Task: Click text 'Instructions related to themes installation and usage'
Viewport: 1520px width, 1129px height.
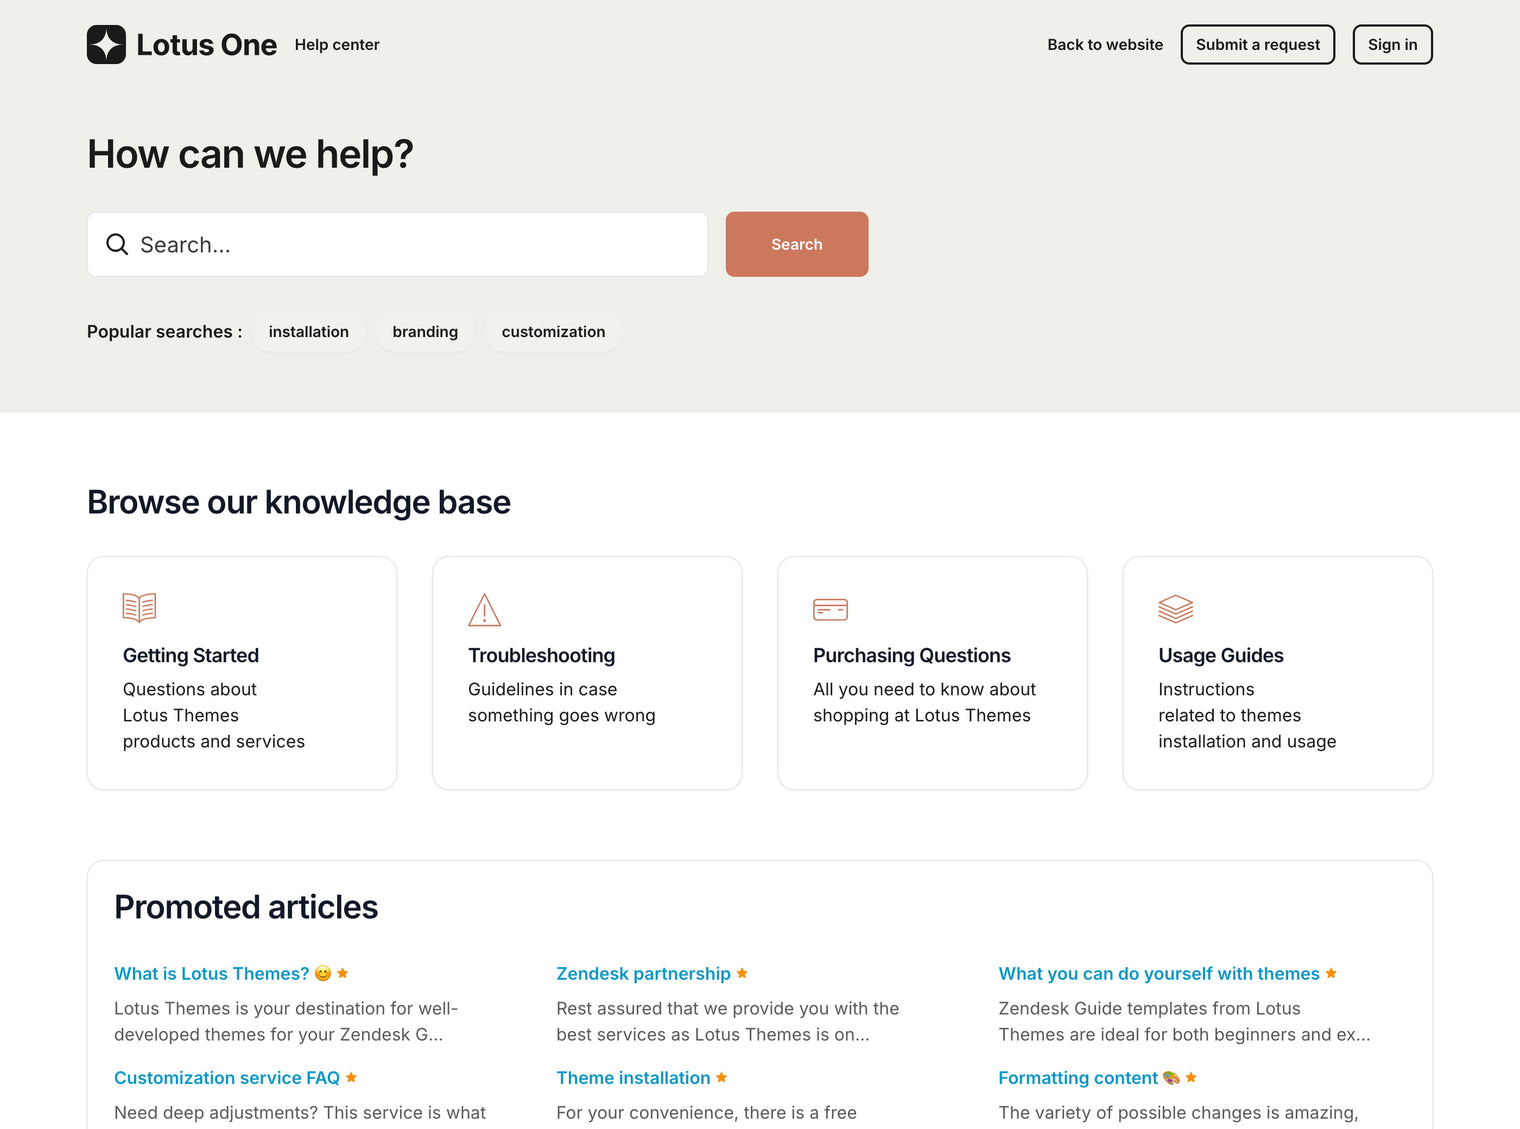Action: click(1247, 715)
